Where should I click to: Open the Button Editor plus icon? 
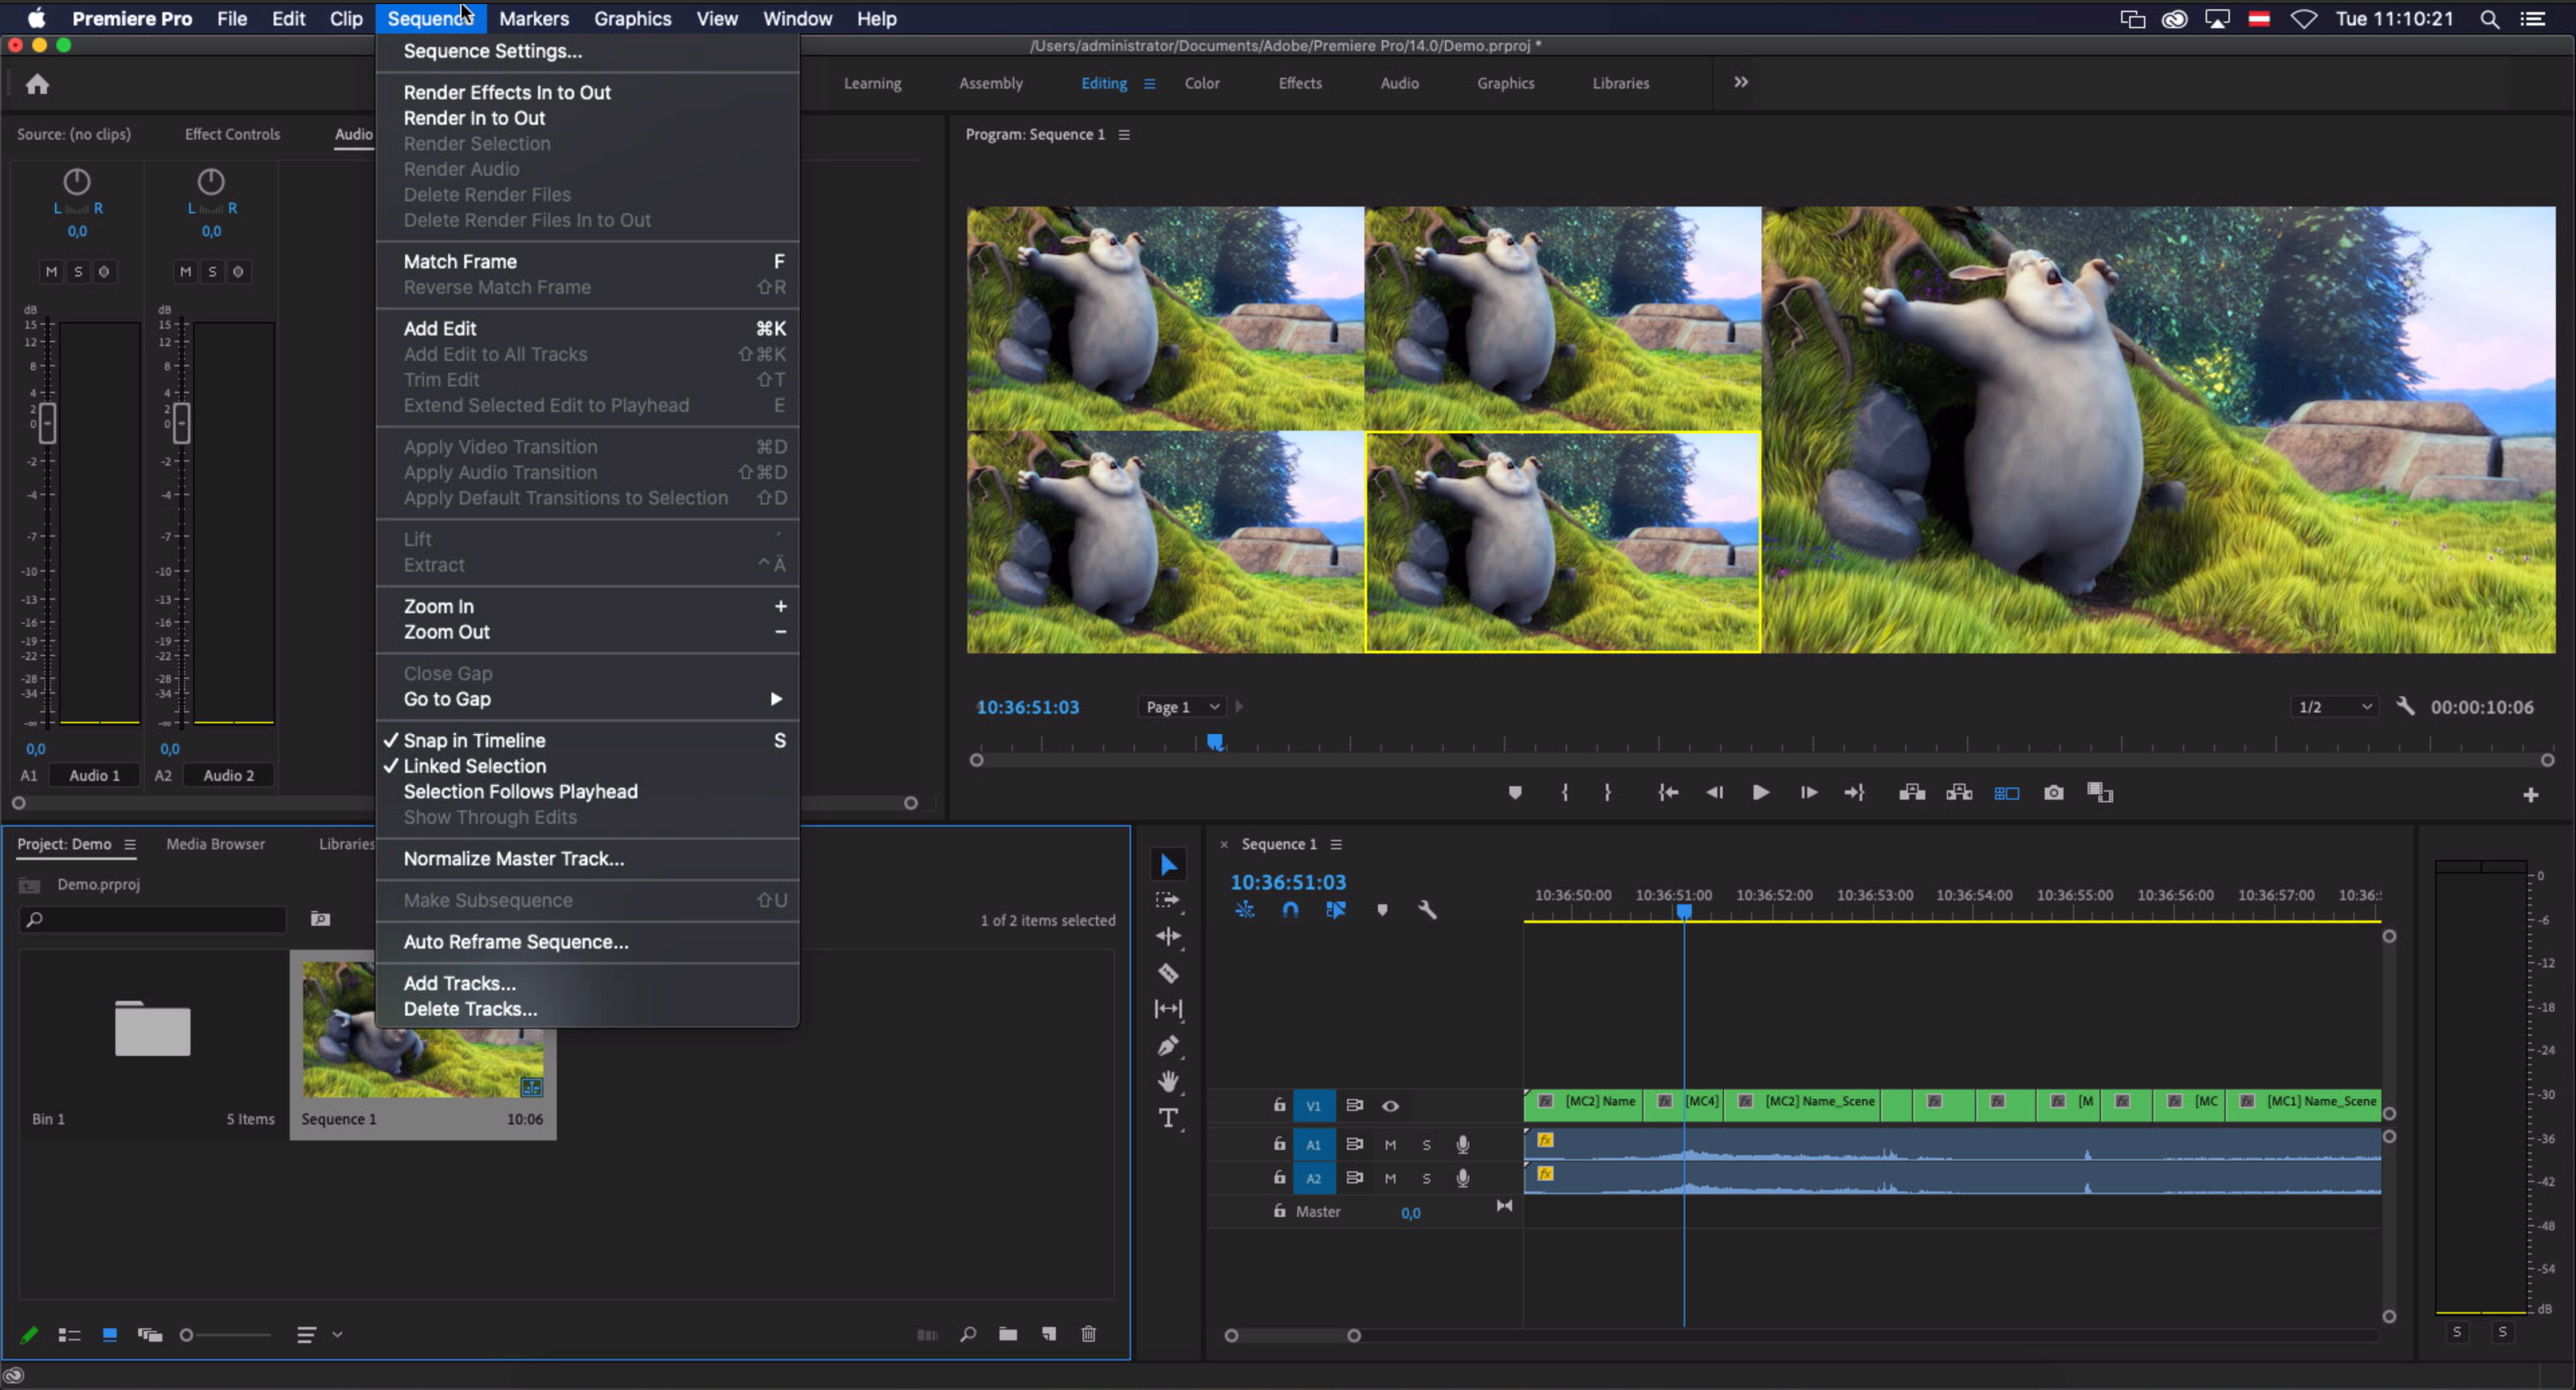point(2531,795)
